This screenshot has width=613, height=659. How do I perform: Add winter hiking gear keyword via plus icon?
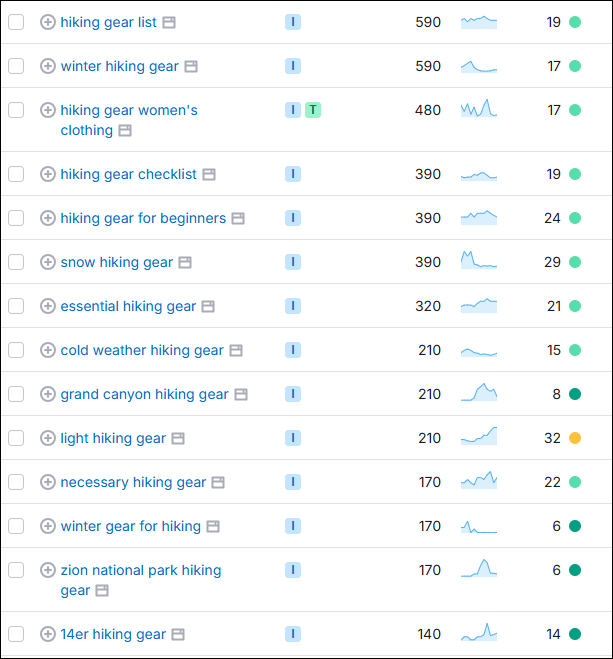pos(48,66)
